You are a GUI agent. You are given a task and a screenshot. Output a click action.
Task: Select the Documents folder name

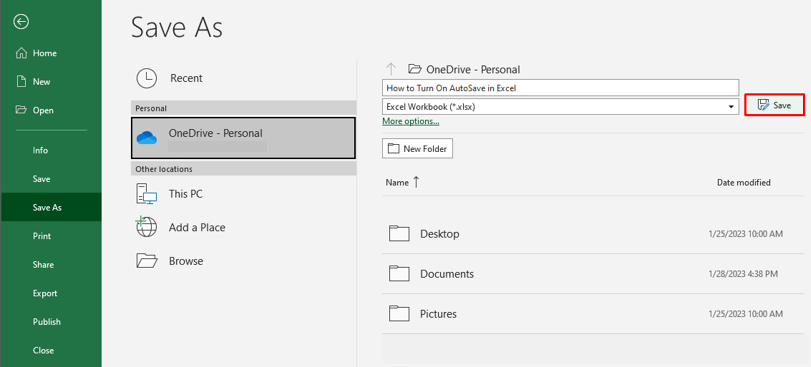[x=447, y=274]
